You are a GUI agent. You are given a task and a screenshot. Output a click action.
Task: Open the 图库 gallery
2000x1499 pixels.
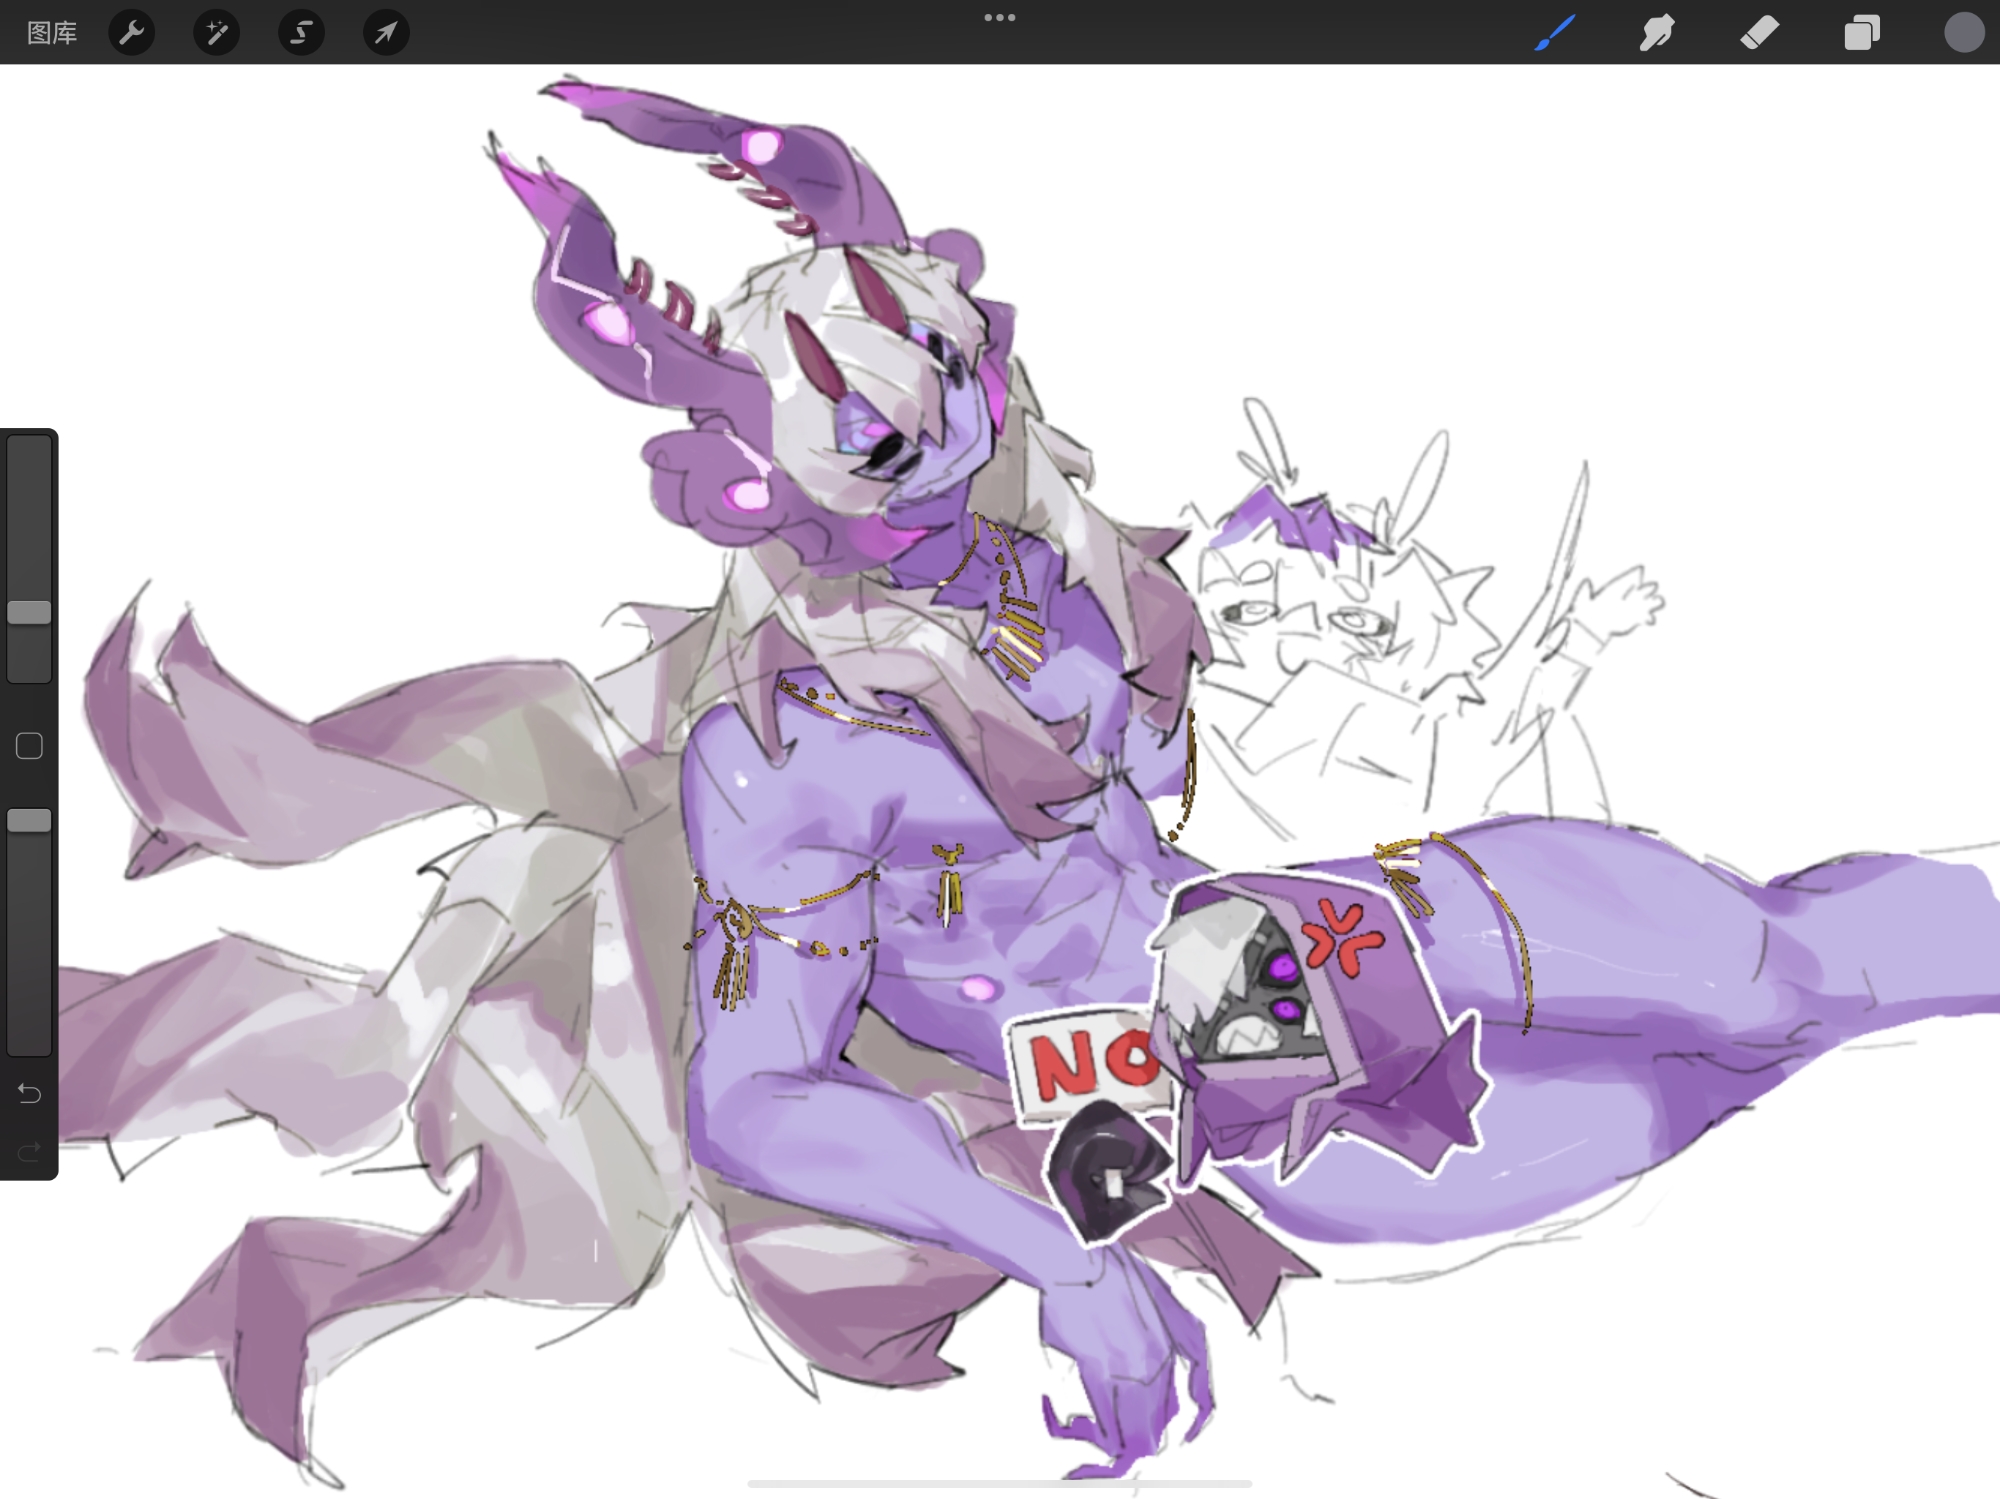pyautogui.click(x=52, y=33)
